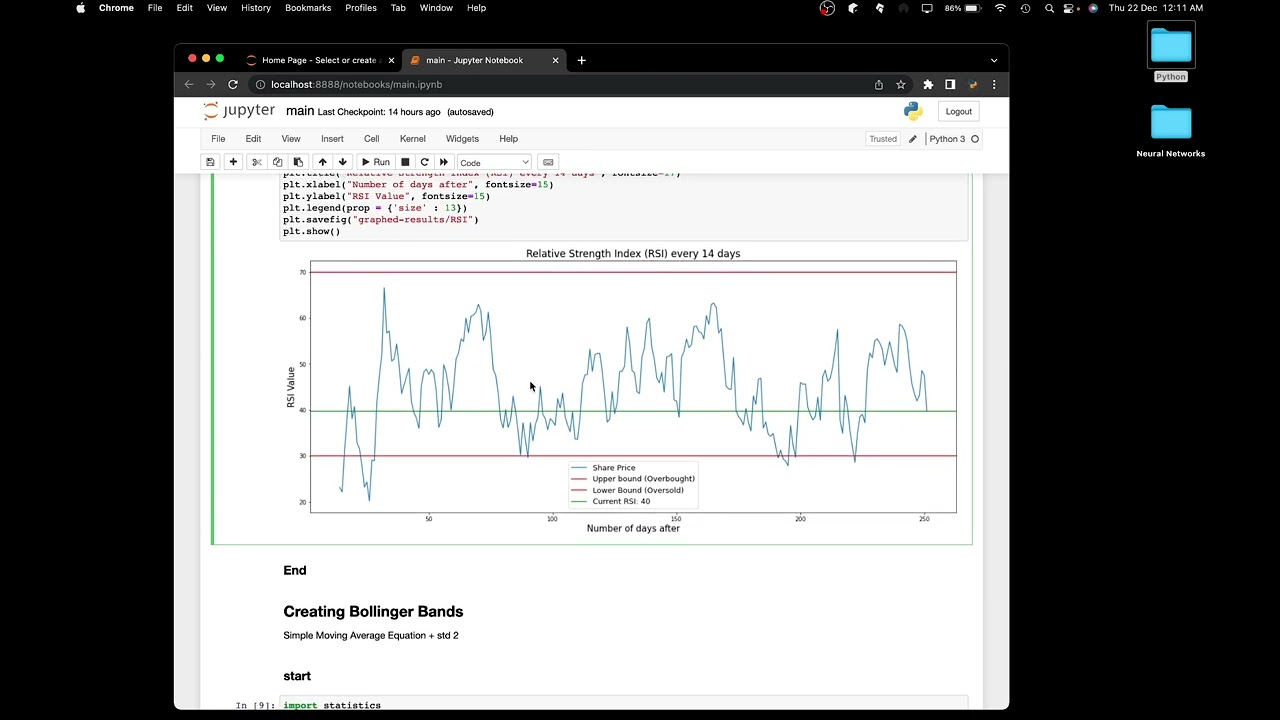Go forward in Chrome
Image resolution: width=1280 pixels, height=720 pixels.
click(210, 84)
